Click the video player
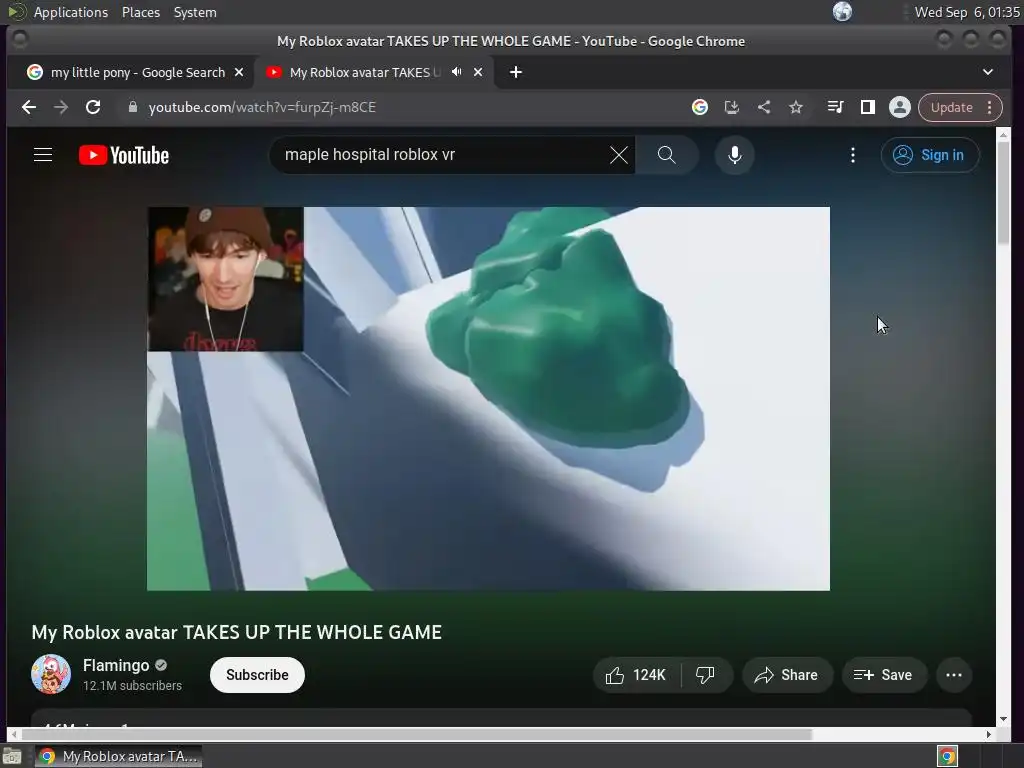Viewport: 1024px width, 768px height. (x=488, y=399)
